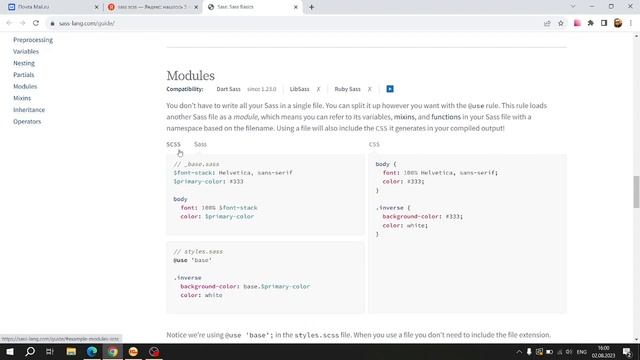Select the Sass Basics tab
Viewport: 640px width, 360px height.
(x=252, y=7)
